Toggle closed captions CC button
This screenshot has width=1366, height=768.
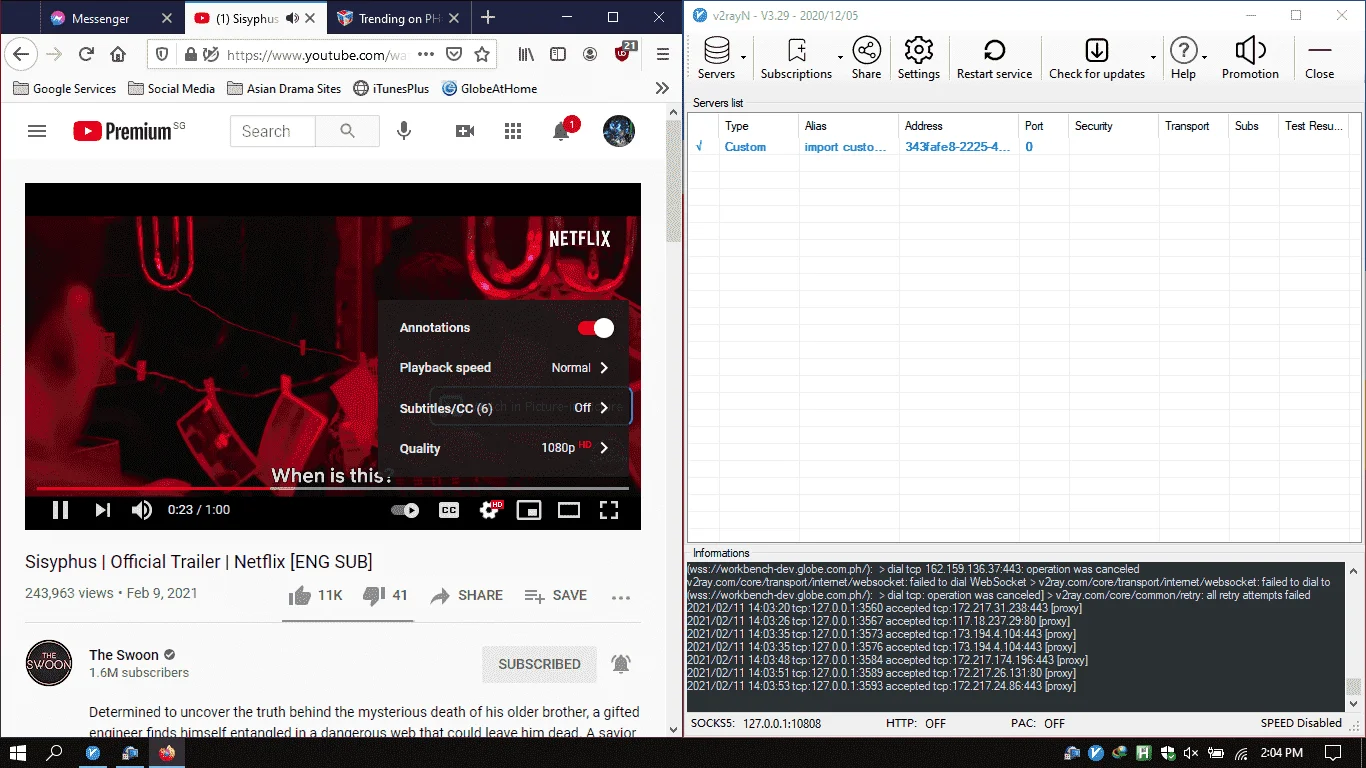[x=449, y=510]
